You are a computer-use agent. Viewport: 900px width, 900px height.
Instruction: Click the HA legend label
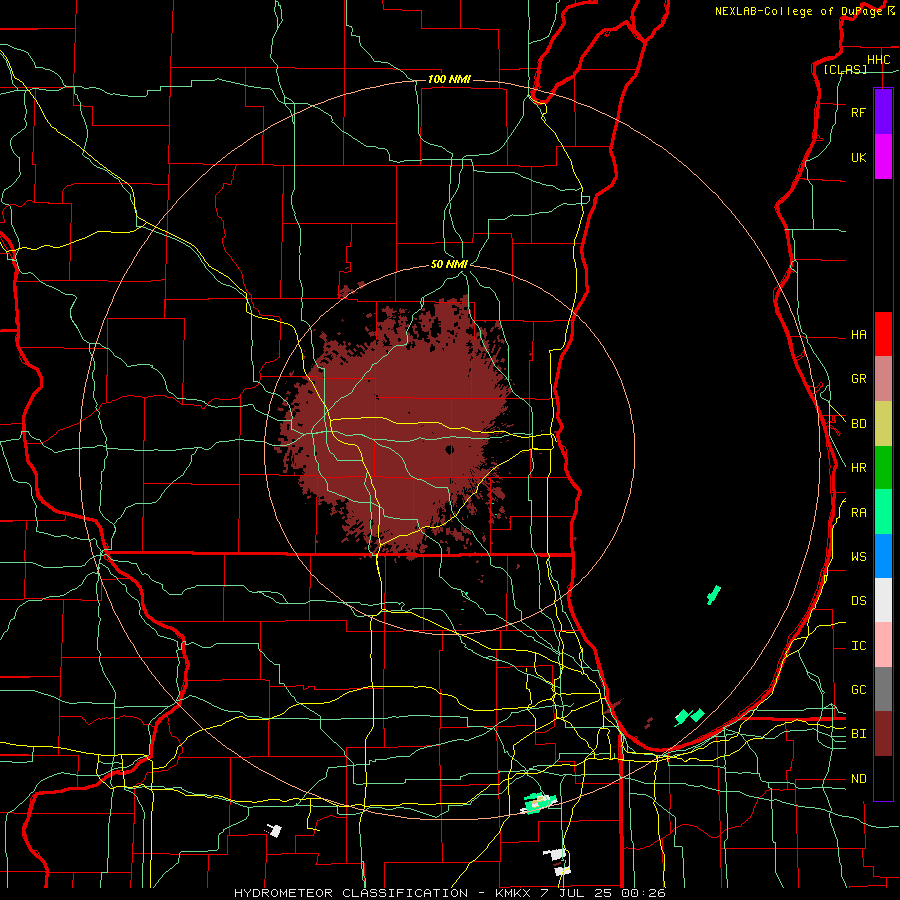[x=858, y=335]
